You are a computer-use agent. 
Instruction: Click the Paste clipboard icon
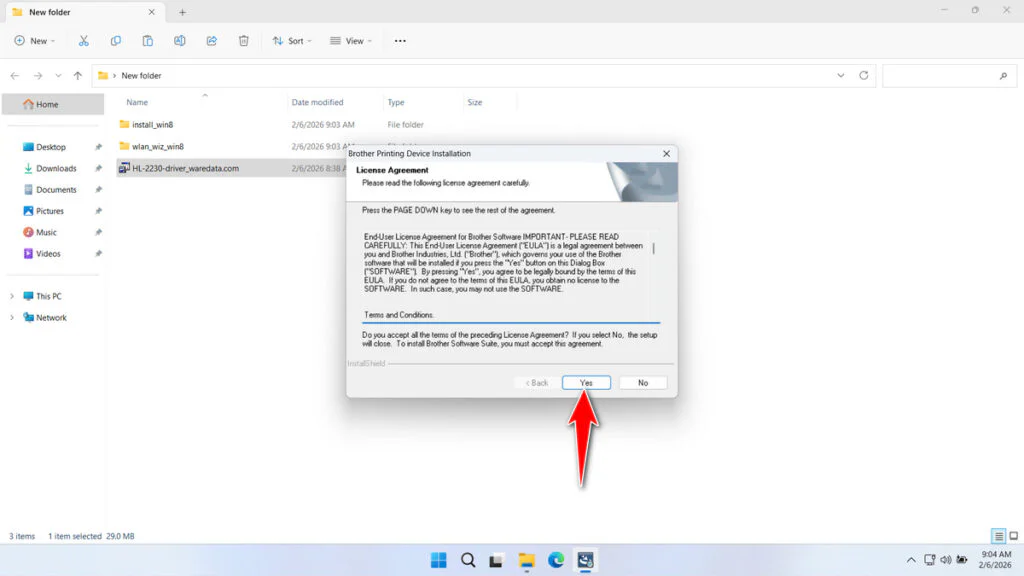pos(148,41)
